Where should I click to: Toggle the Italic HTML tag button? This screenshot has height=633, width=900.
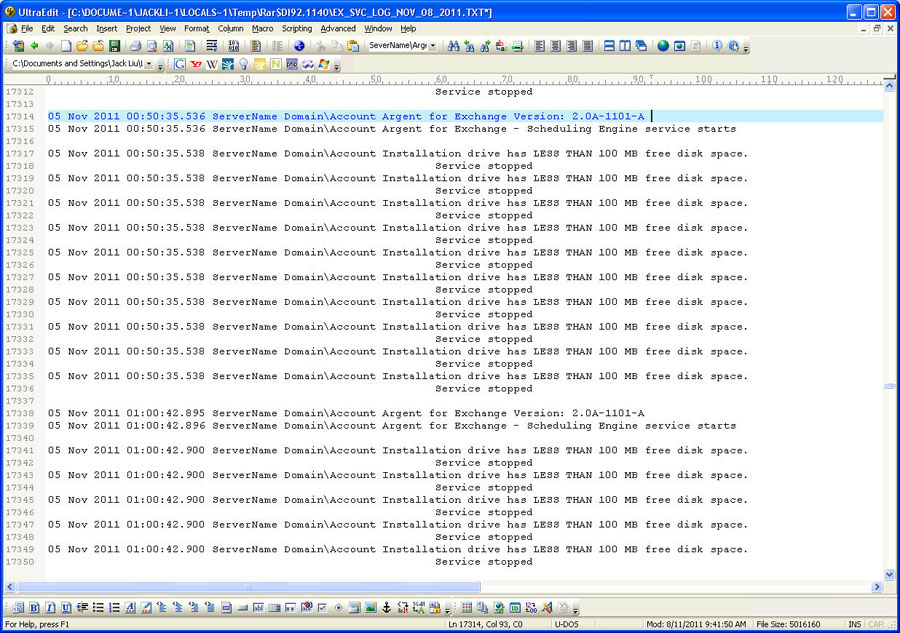point(50,608)
